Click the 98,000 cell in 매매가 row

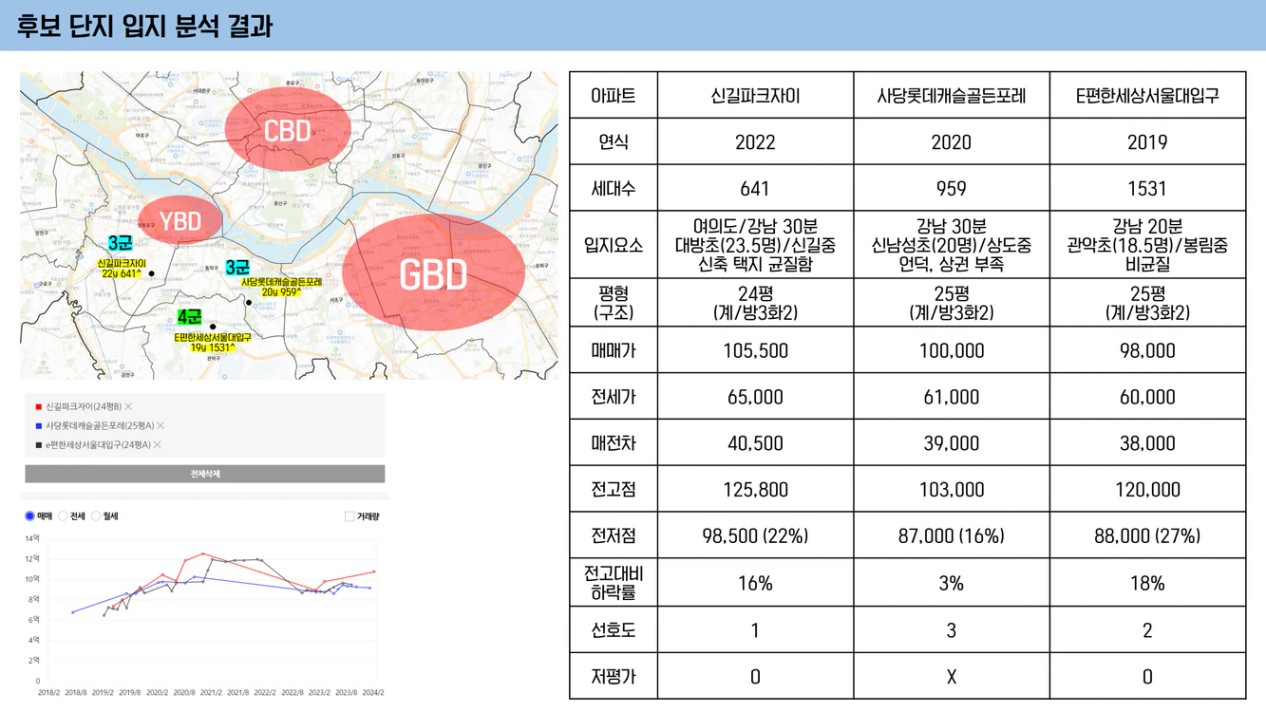coord(1147,350)
